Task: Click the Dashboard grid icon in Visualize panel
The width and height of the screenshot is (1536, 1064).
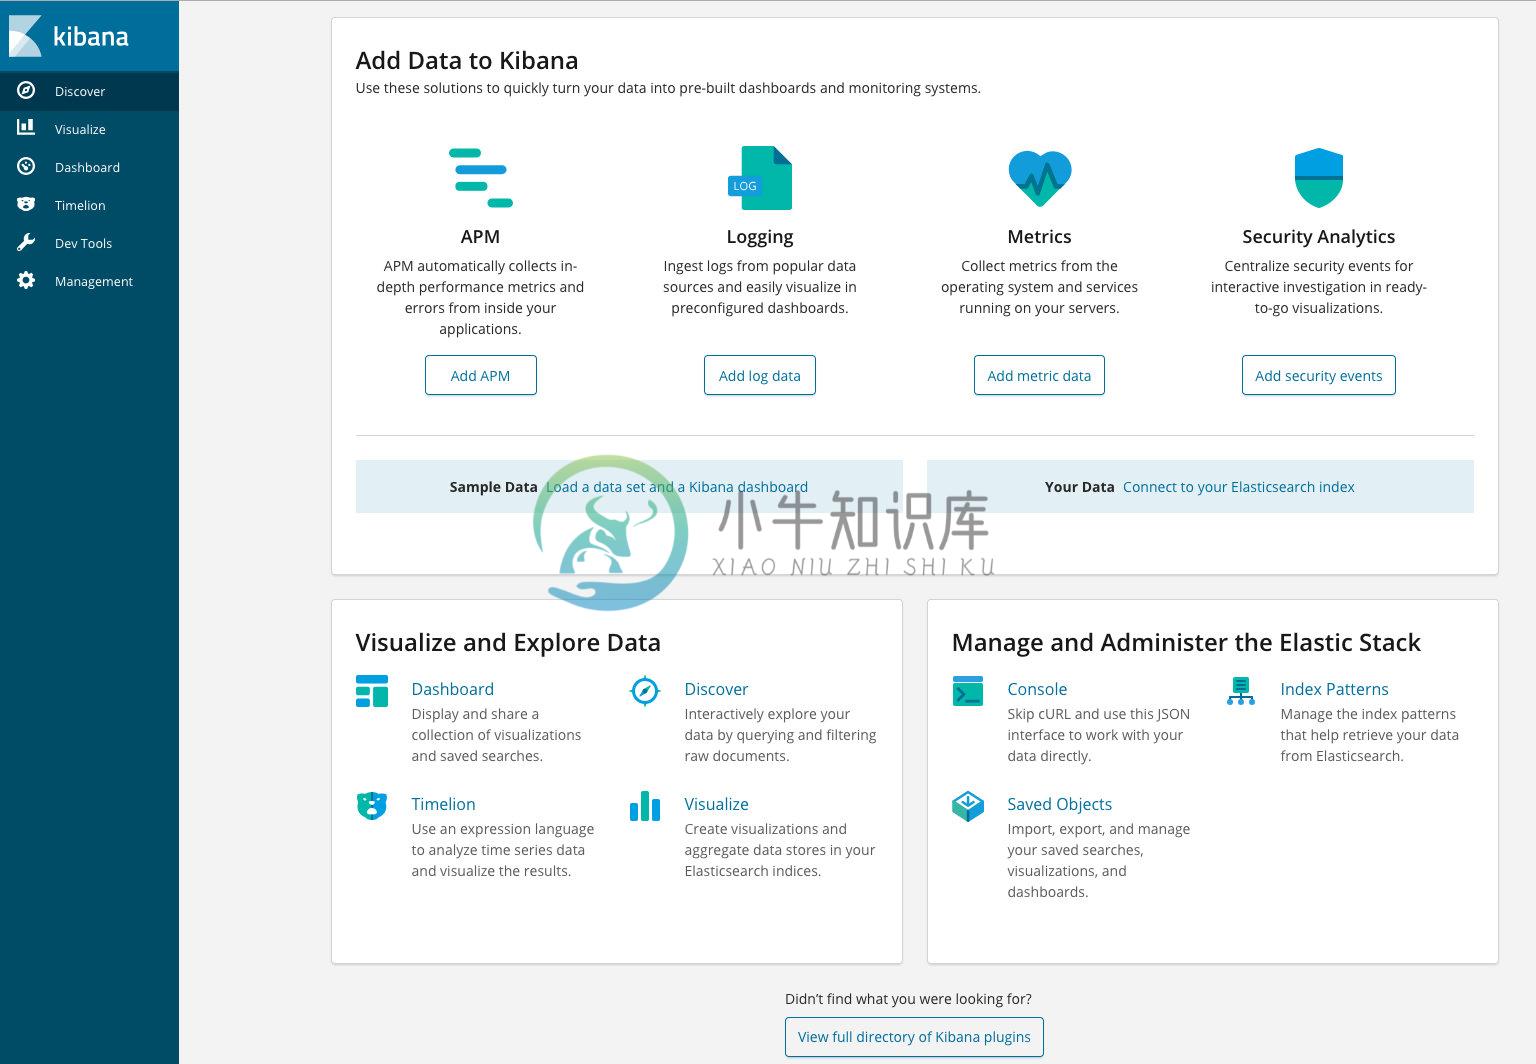Action: pyautogui.click(x=372, y=691)
